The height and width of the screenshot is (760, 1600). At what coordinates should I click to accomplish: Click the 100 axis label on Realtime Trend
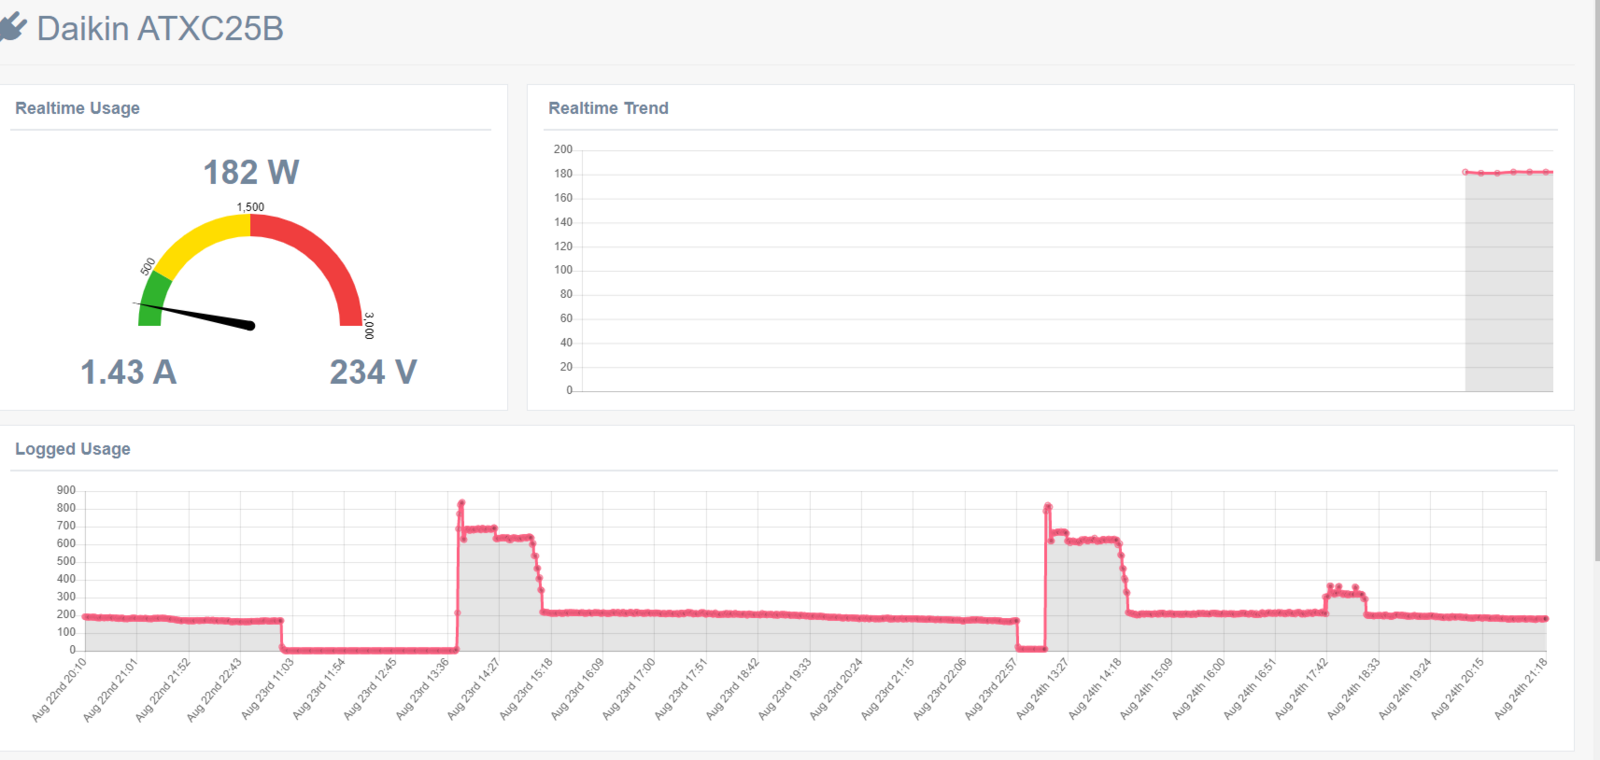(x=563, y=270)
